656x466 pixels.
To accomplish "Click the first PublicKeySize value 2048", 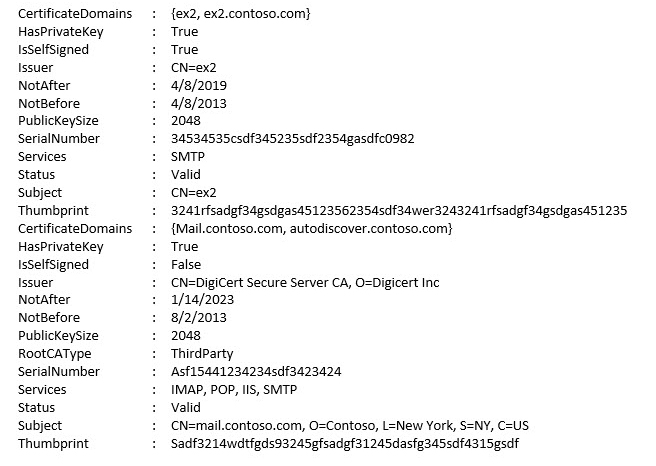I will pos(186,120).
